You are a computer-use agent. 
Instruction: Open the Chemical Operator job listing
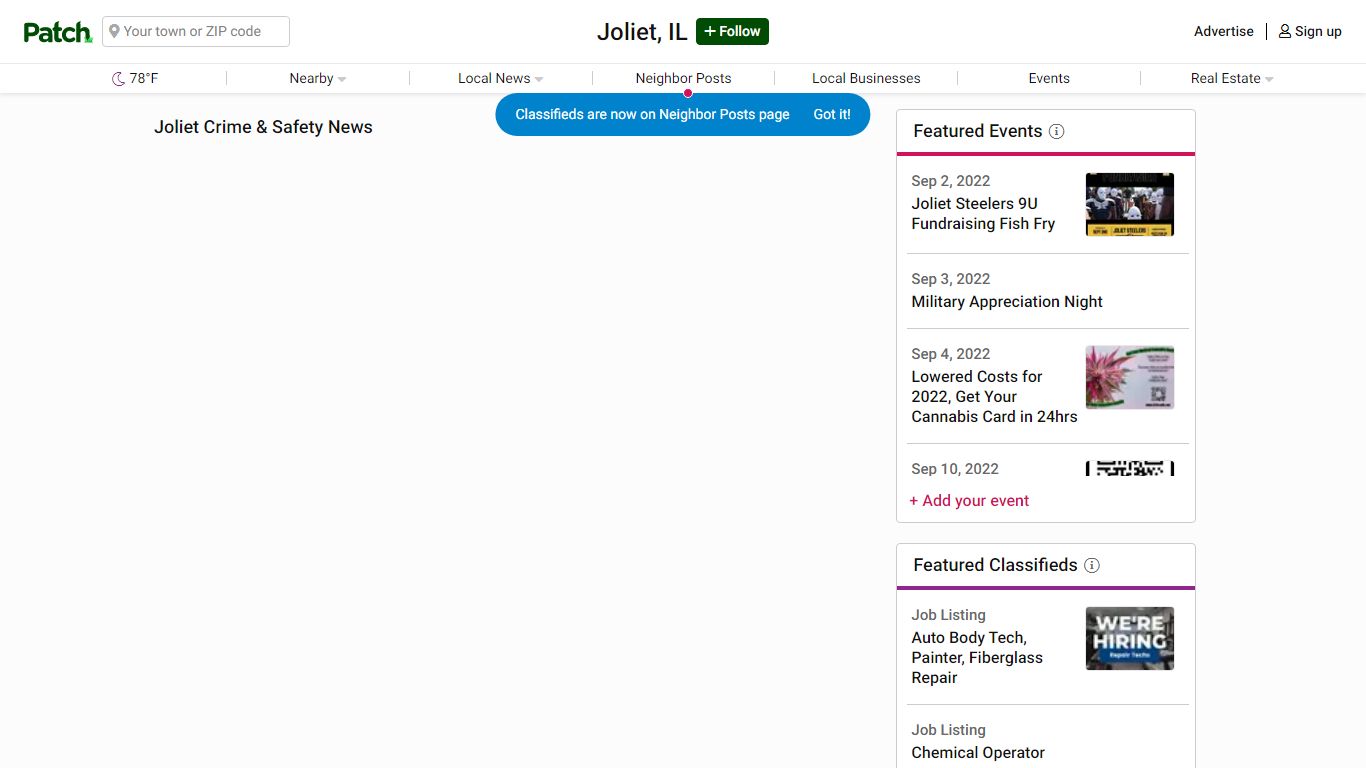978,752
